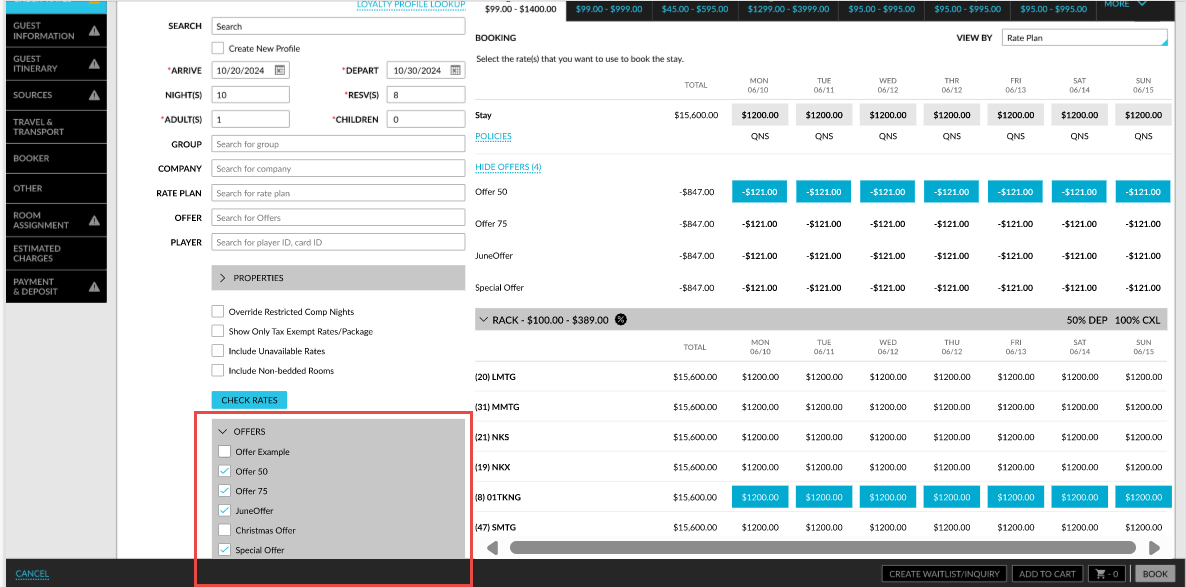This screenshot has width=1186, height=587.
Task: Click Create Waitlist/Inquiry button
Action: (944, 574)
